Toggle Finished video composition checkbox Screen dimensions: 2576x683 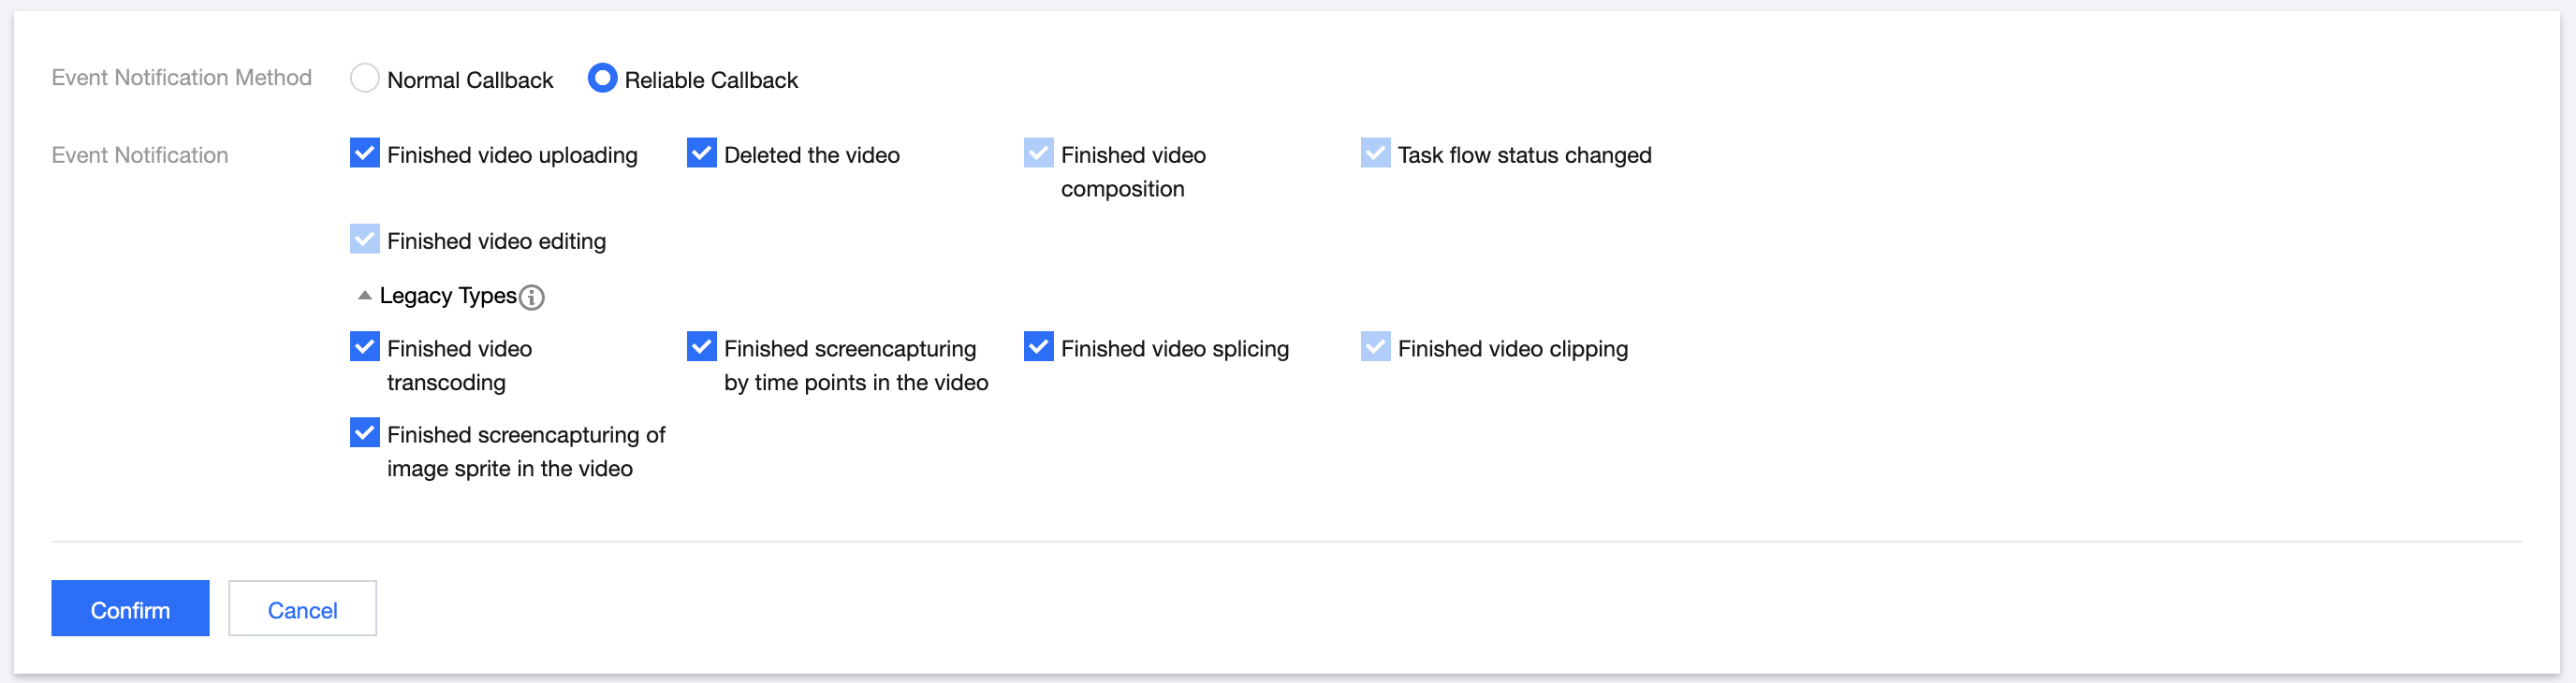[x=1039, y=153]
